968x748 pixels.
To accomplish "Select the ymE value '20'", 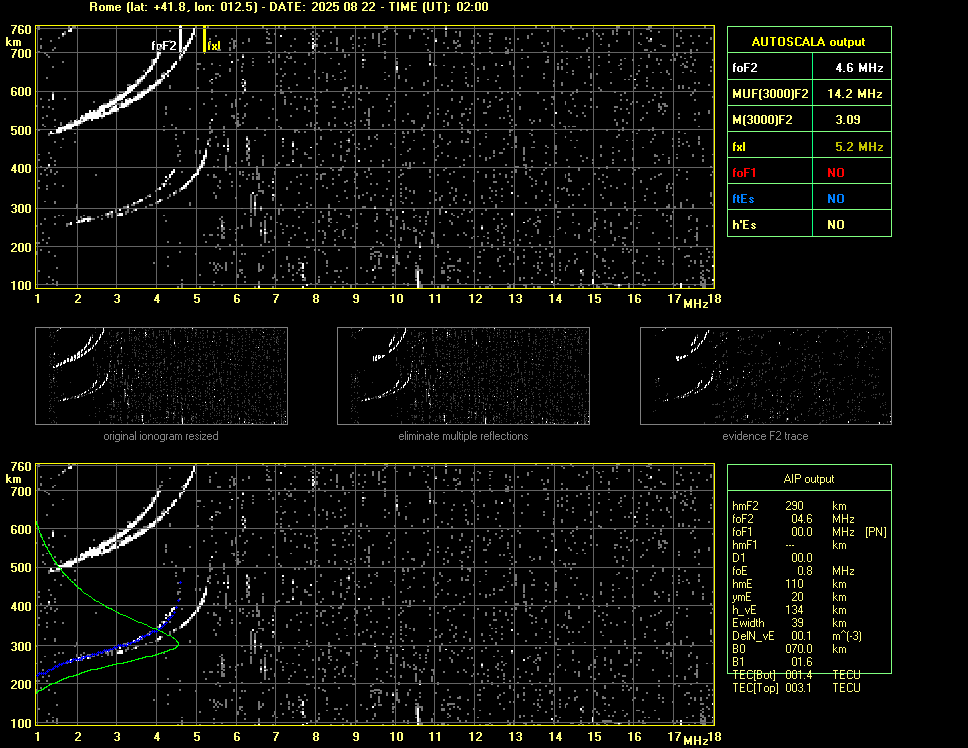I will pyautogui.click(x=798, y=597).
